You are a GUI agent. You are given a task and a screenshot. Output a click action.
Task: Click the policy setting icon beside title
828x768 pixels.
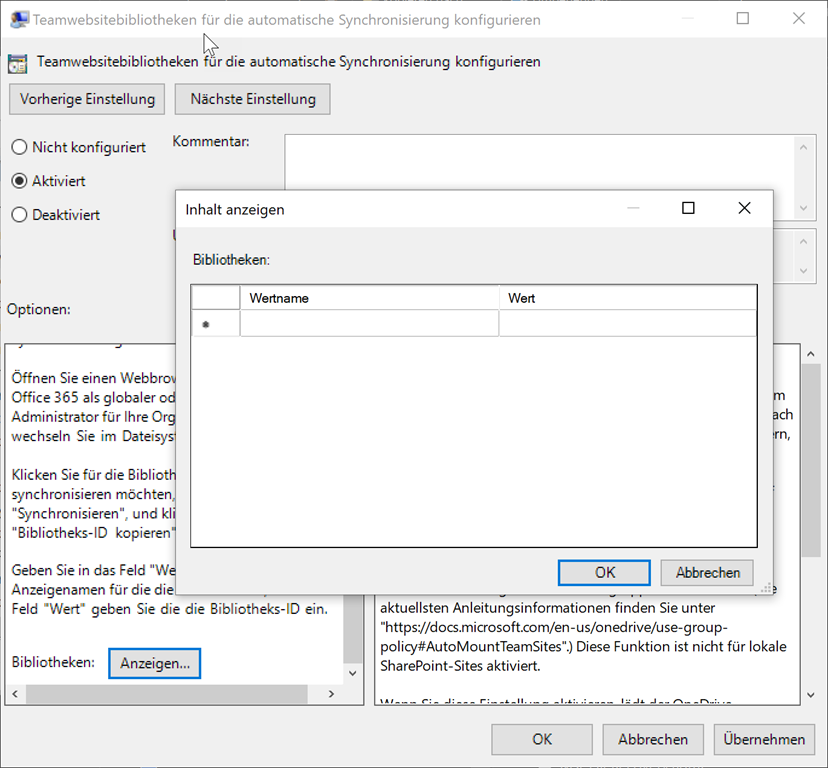(x=17, y=63)
